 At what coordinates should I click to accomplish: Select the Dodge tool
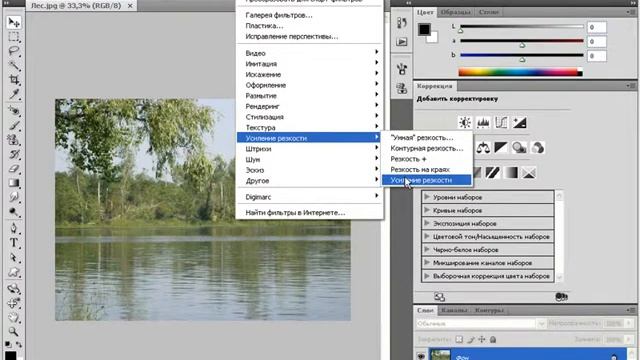(x=13, y=211)
